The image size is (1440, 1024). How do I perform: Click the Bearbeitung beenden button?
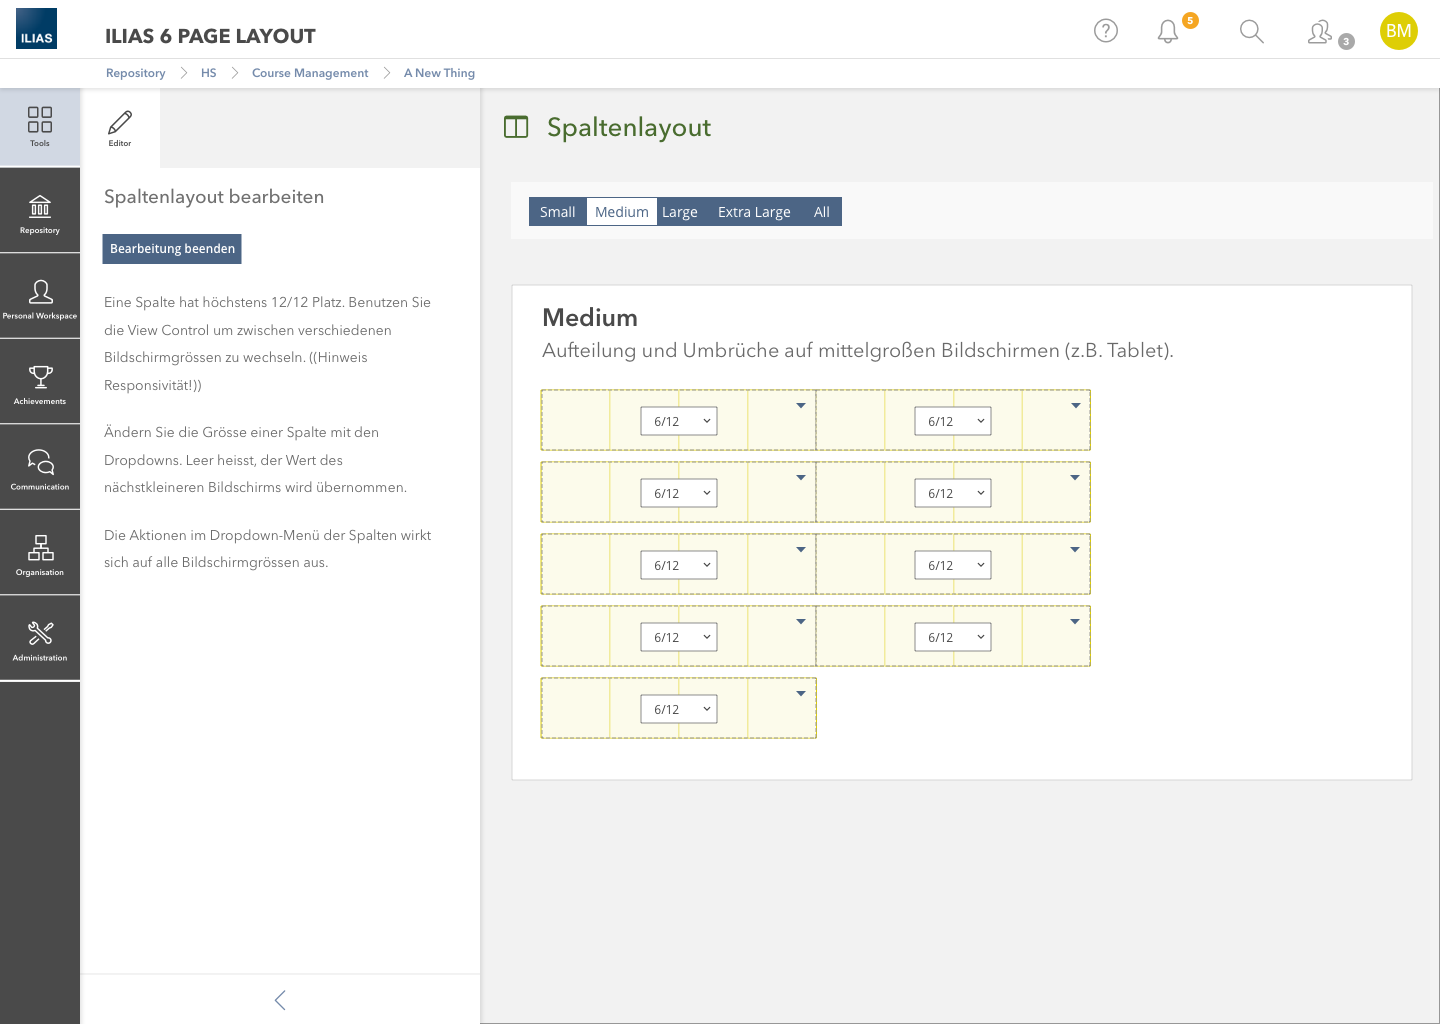(172, 249)
